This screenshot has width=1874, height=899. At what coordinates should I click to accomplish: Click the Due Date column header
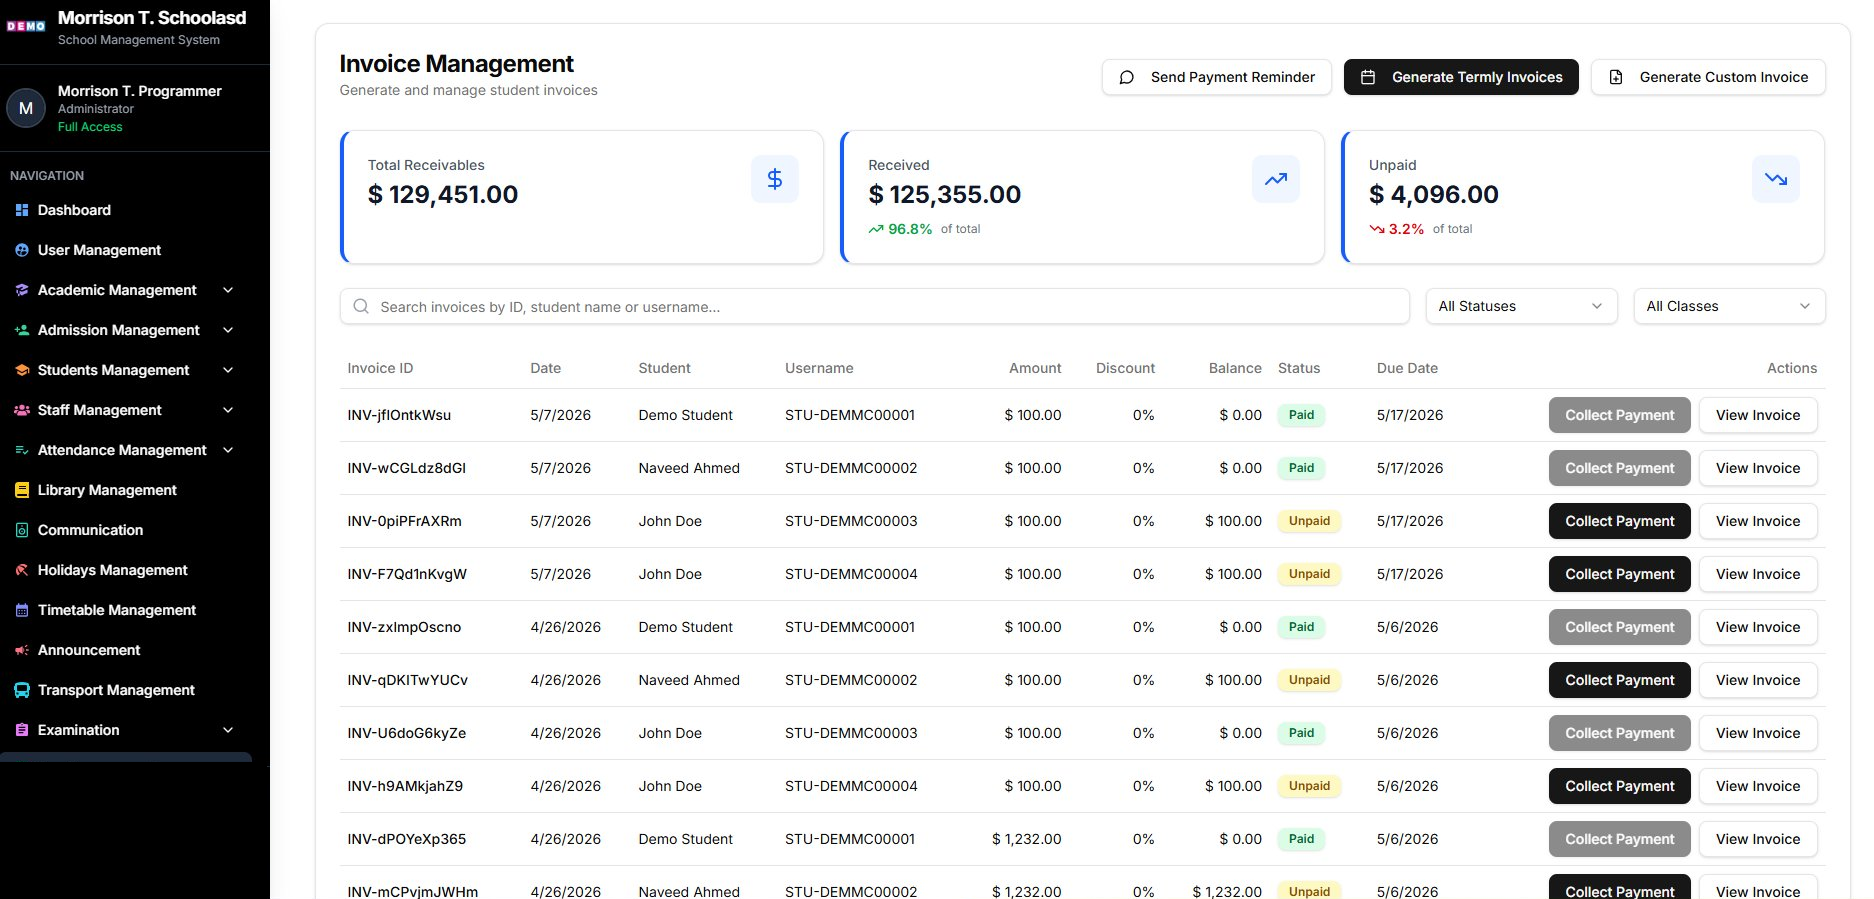click(1407, 368)
